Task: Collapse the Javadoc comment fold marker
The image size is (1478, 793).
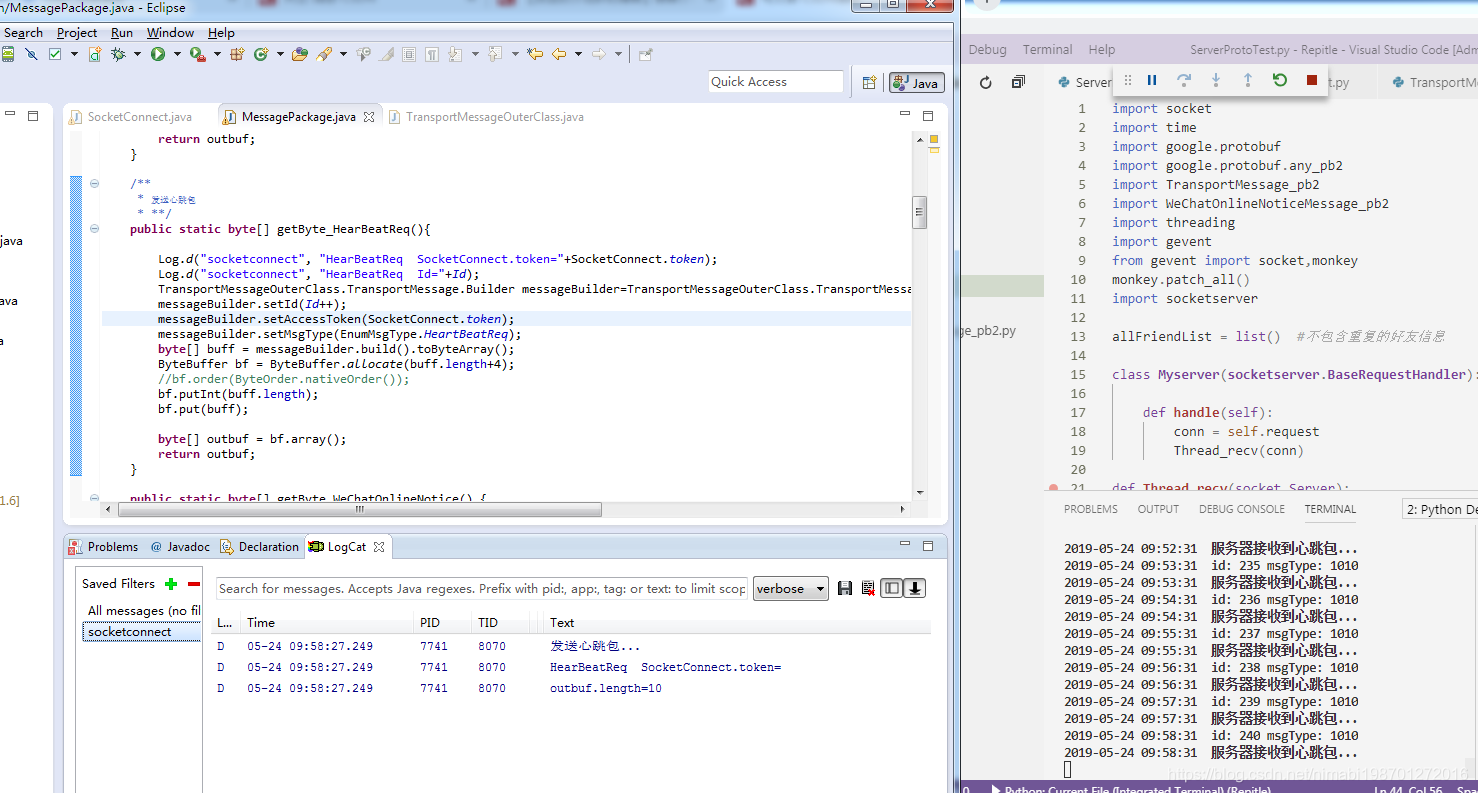Action: (x=94, y=183)
